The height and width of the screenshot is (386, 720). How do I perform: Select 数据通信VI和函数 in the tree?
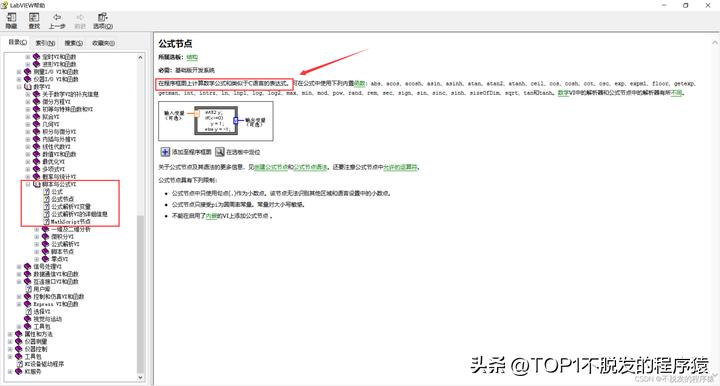56,274
